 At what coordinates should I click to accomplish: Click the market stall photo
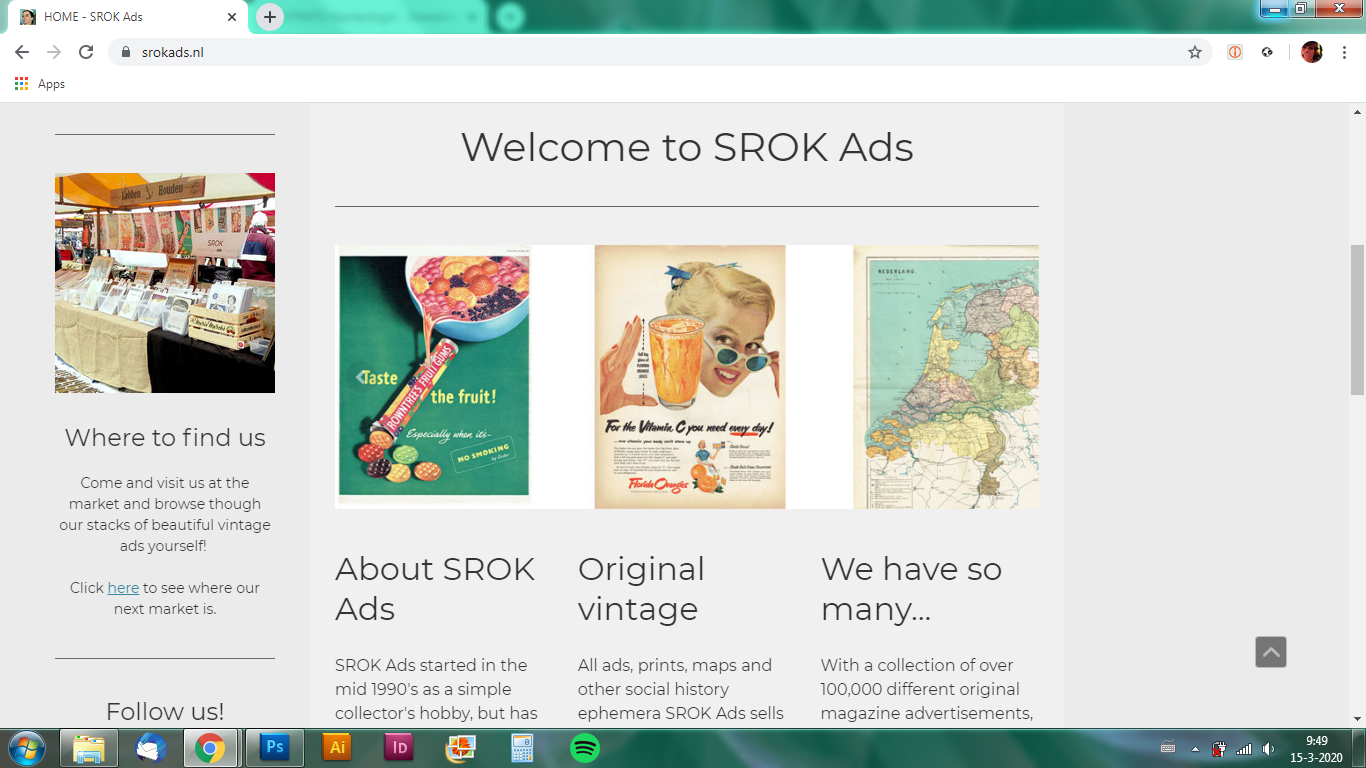coord(165,283)
